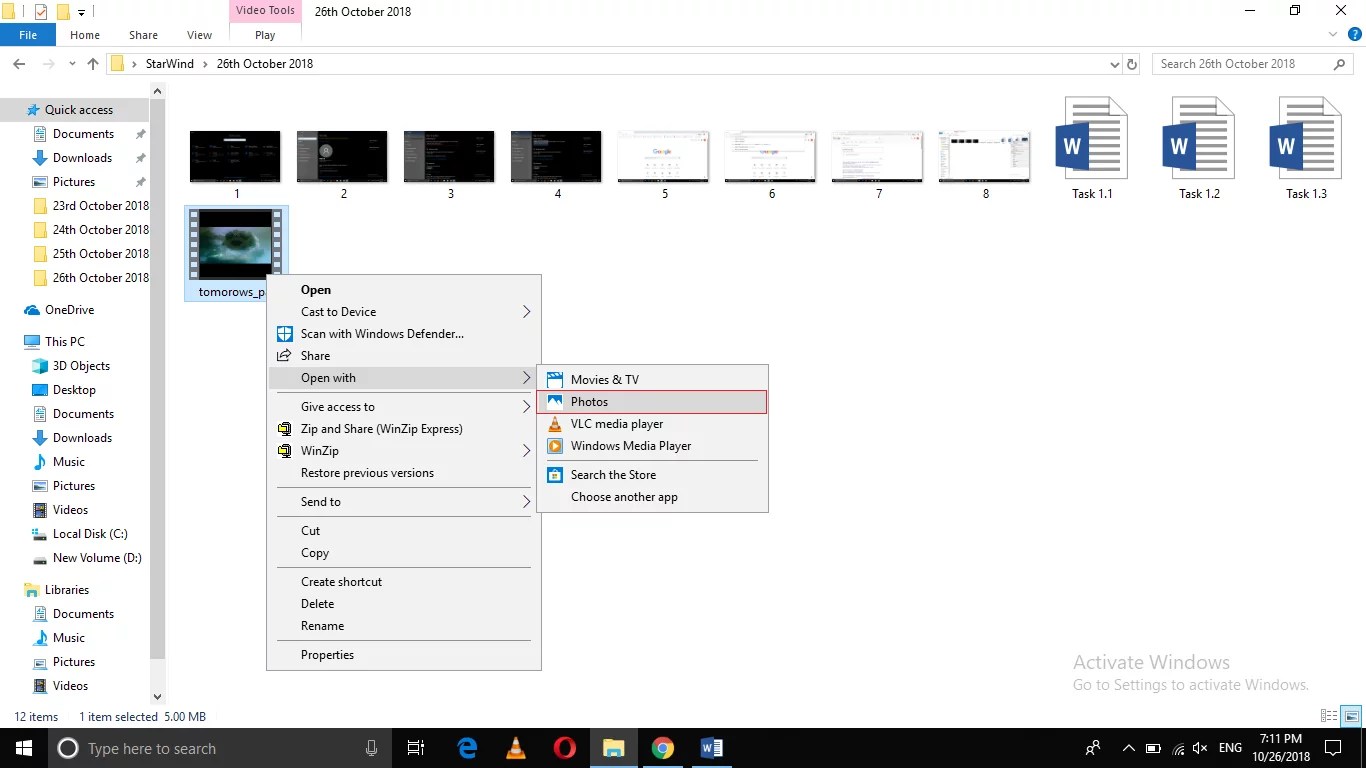Click Choose another app in the submenu
The width and height of the screenshot is (1366, 768).
coord(624,497)
